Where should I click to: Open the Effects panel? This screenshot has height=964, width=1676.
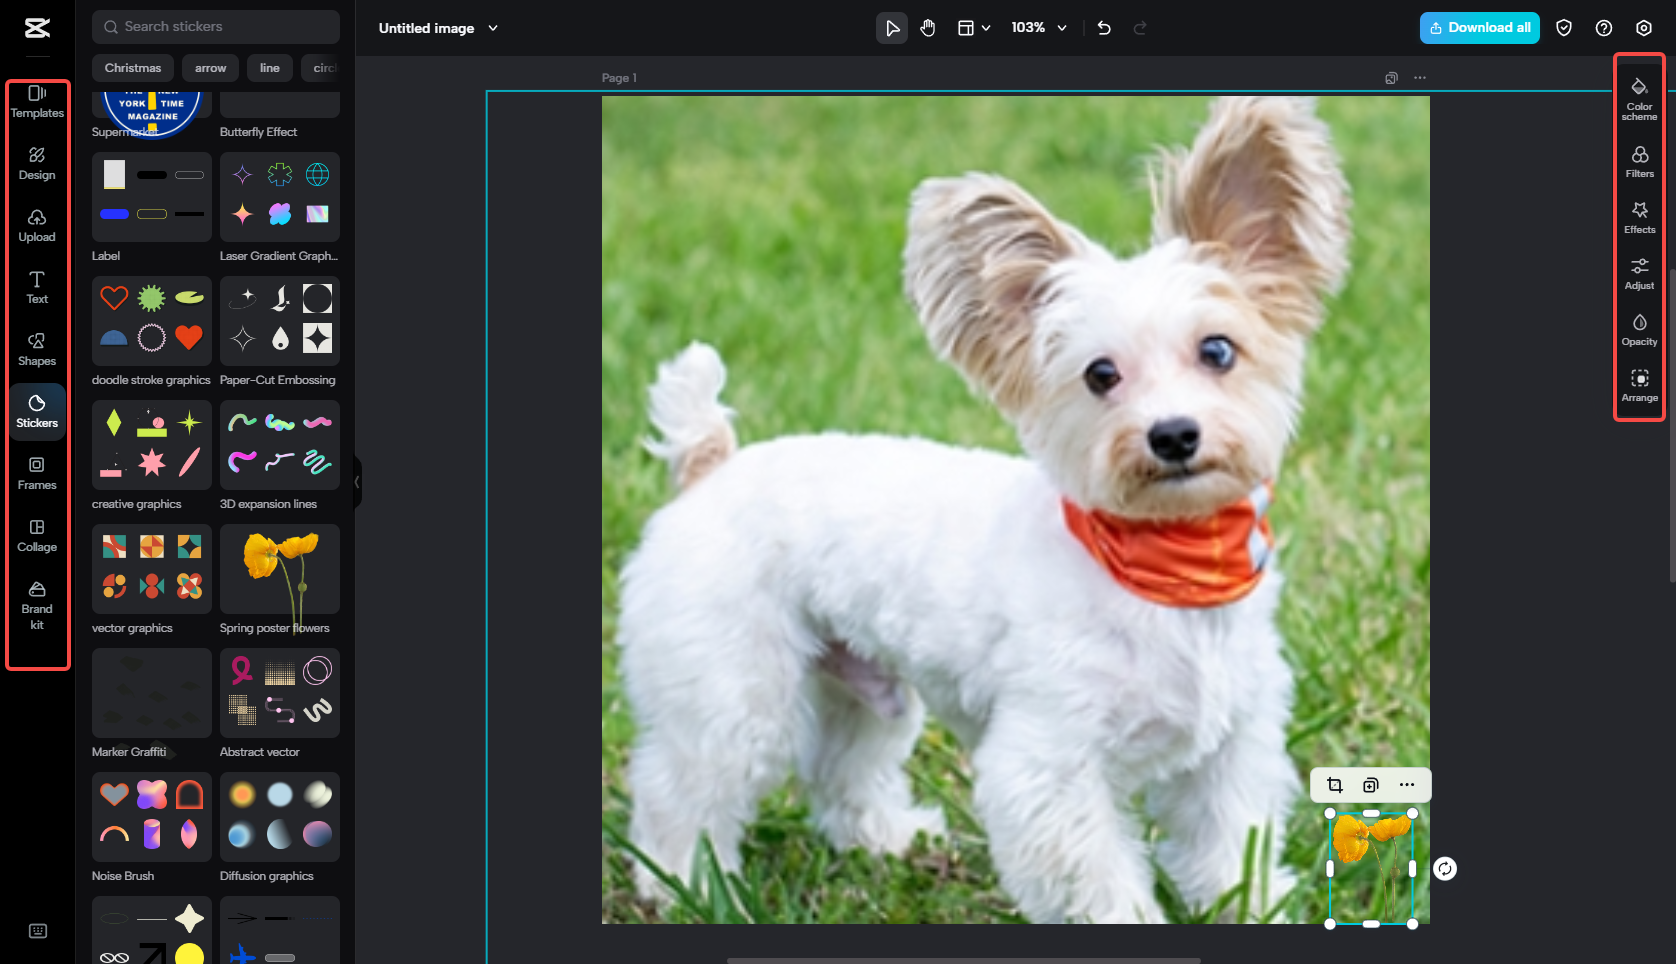pyautogui.click(x=1640, y=217)
